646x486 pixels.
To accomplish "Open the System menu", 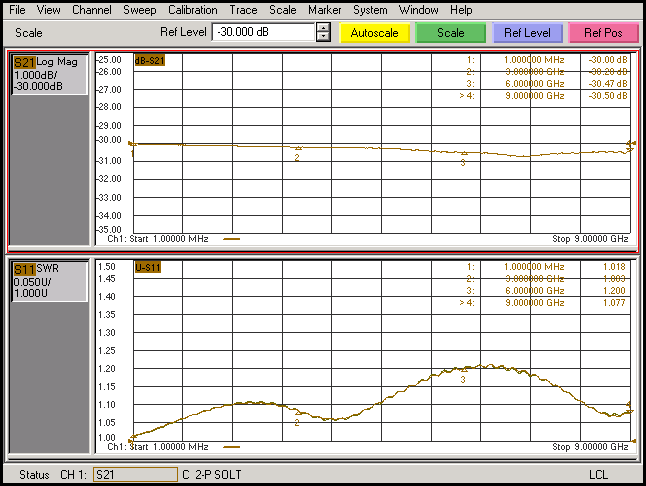I will click(370, 10).
